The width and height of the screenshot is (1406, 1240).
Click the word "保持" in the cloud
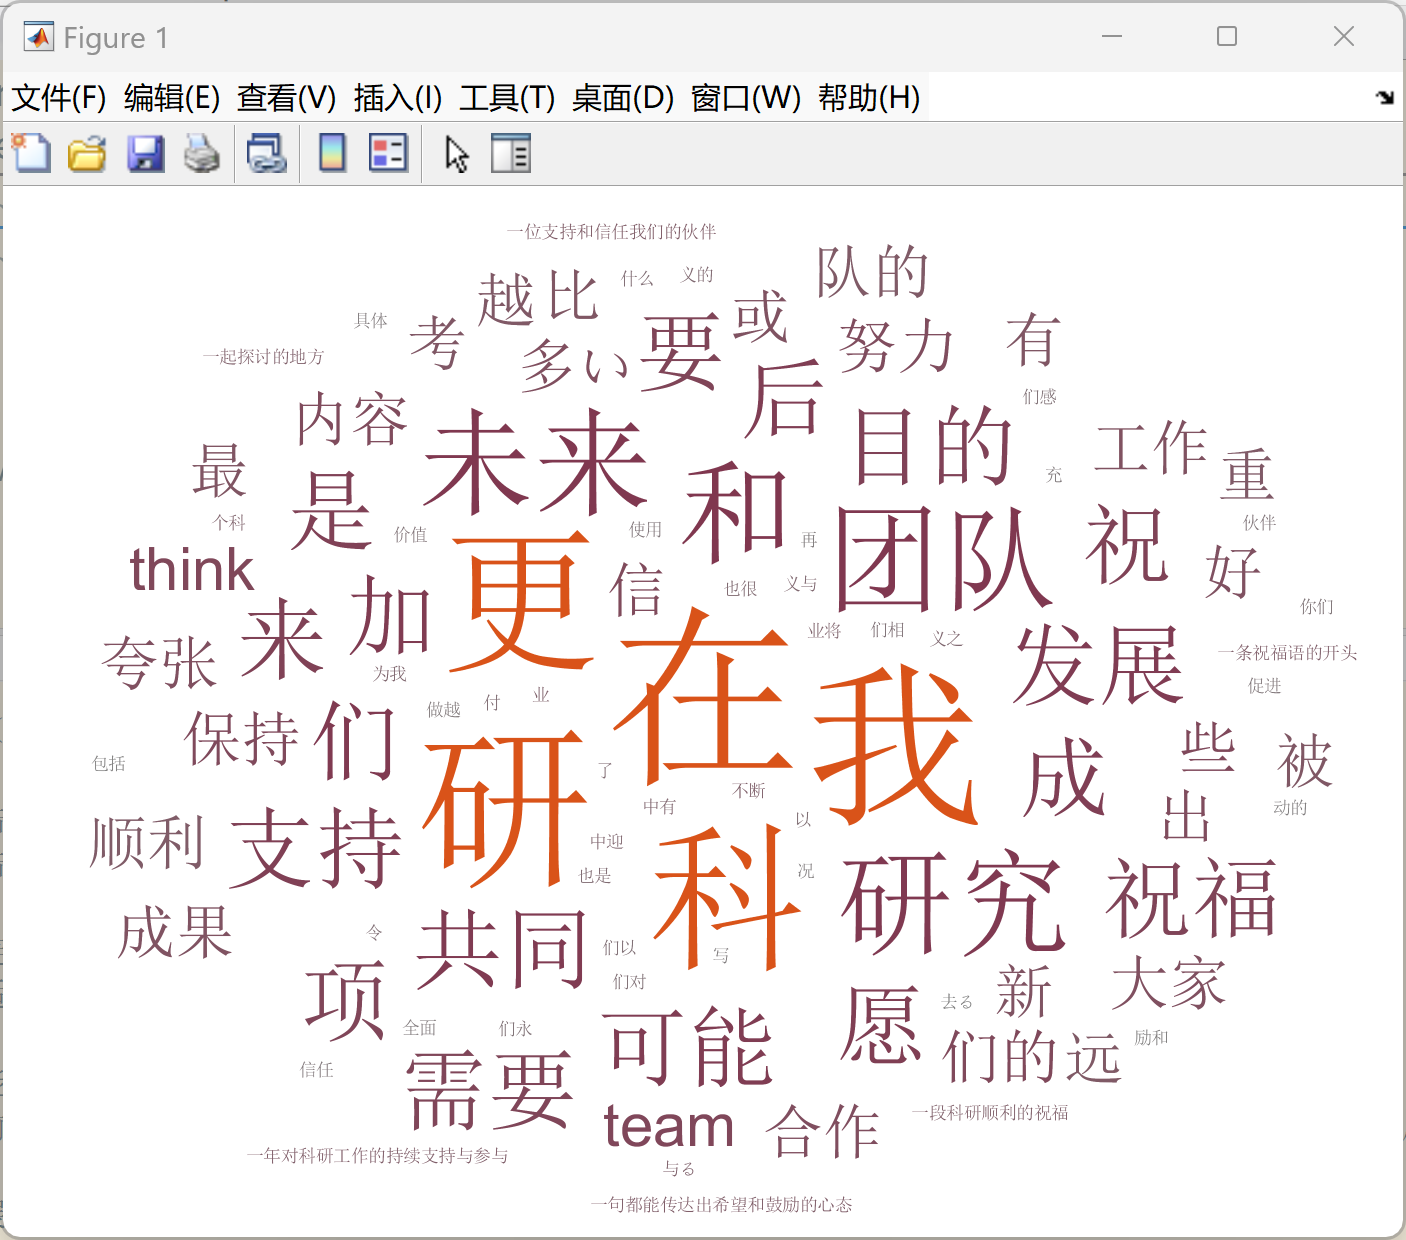pyautogui.click(x=242, y=739)
